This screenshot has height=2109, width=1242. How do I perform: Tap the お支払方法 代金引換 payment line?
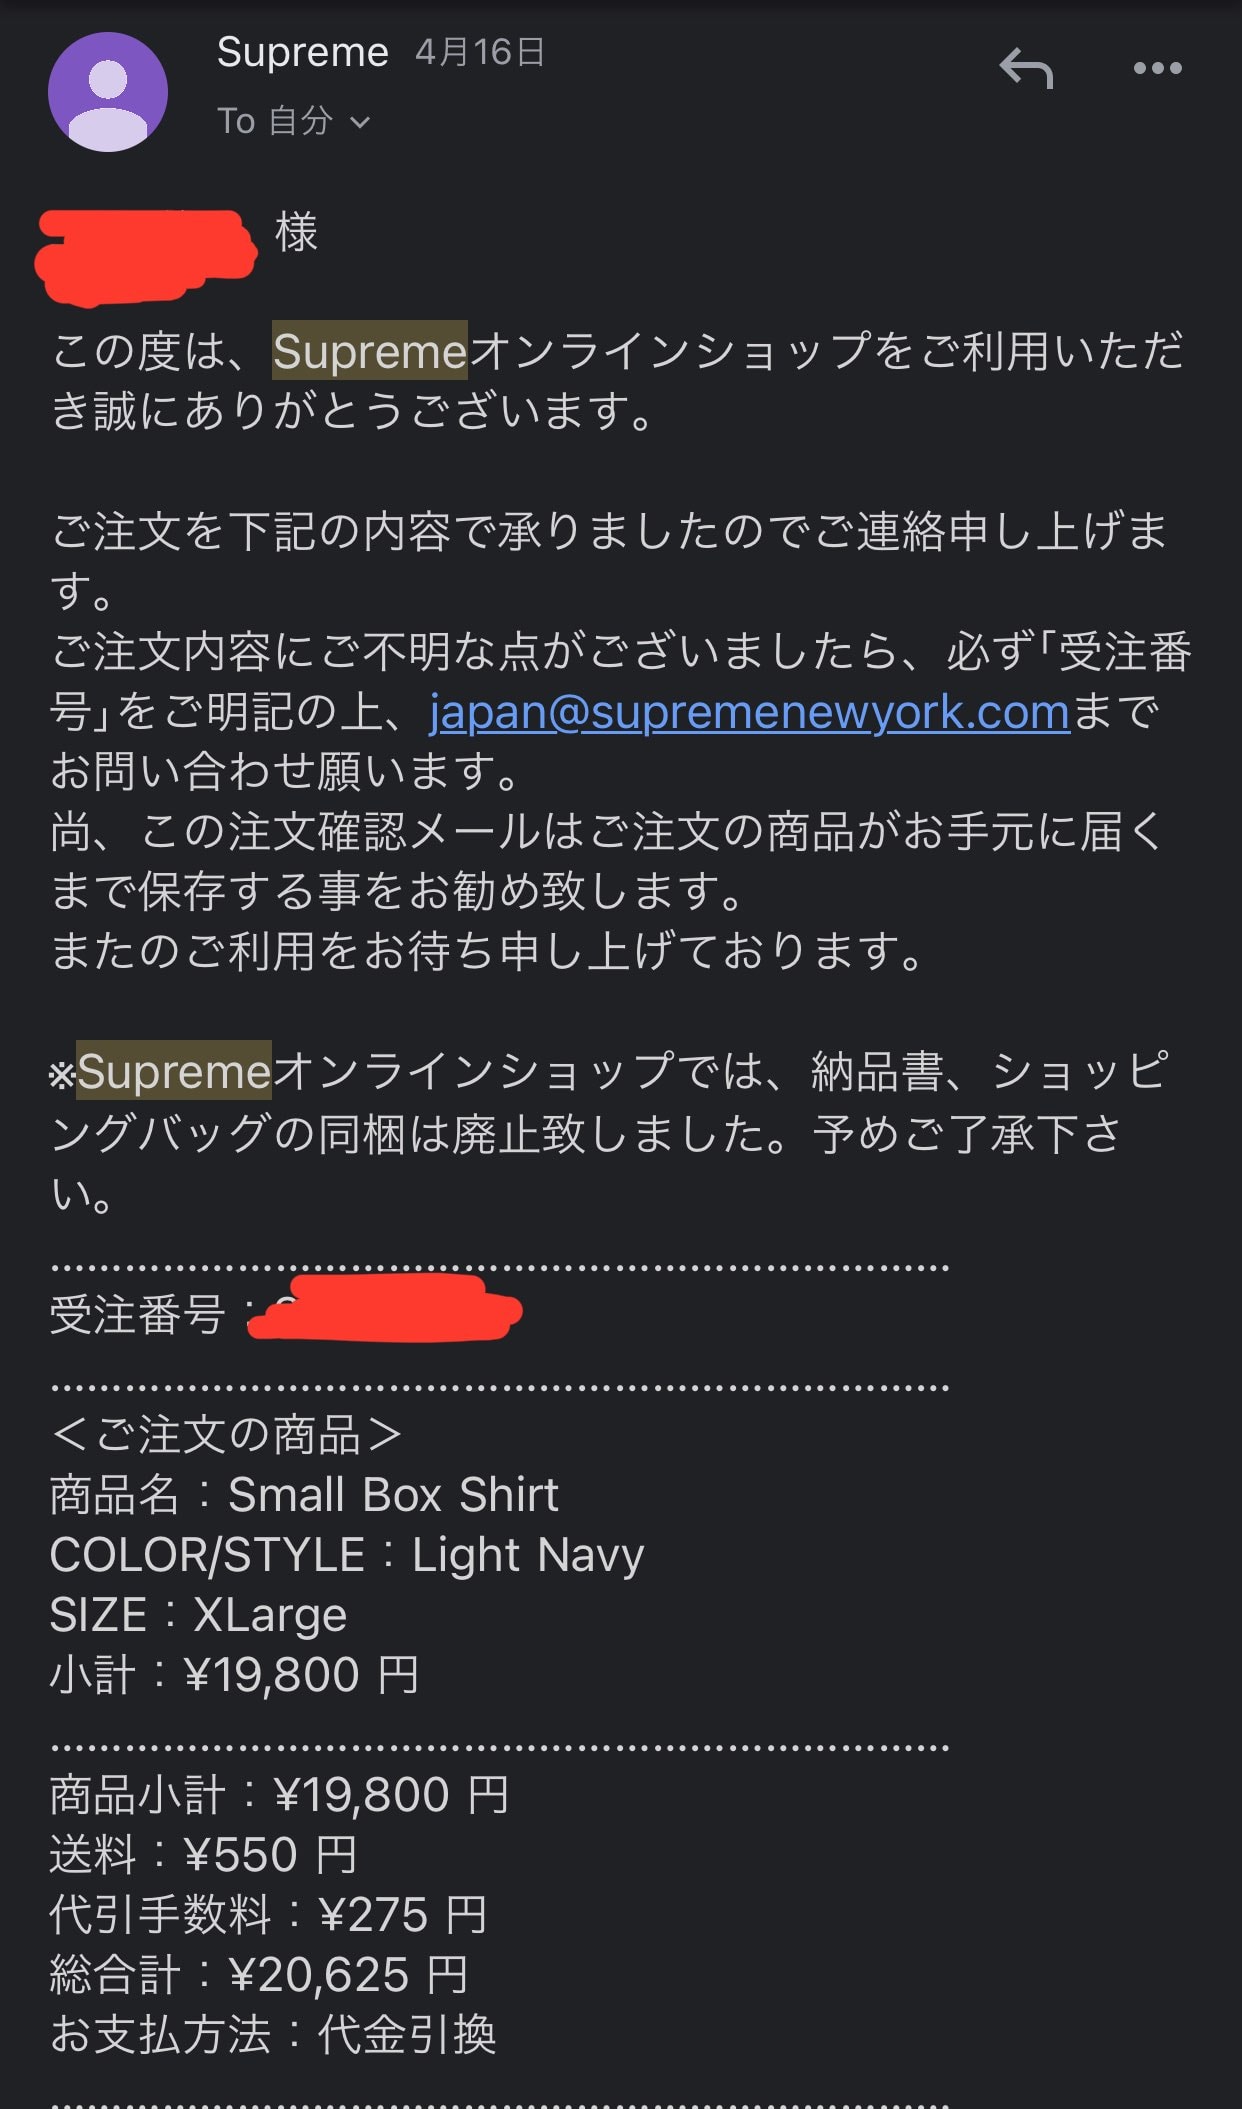pos(273,2035)
